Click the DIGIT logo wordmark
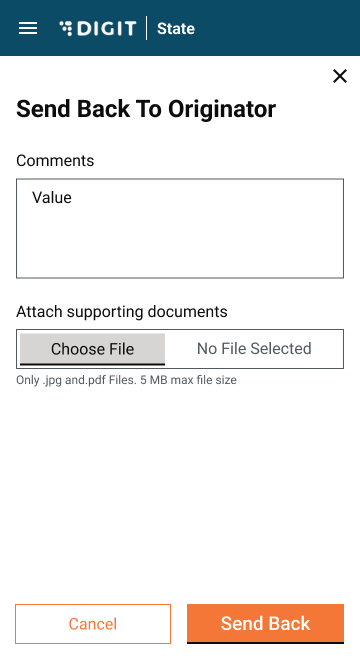 (x=107, y=29)
